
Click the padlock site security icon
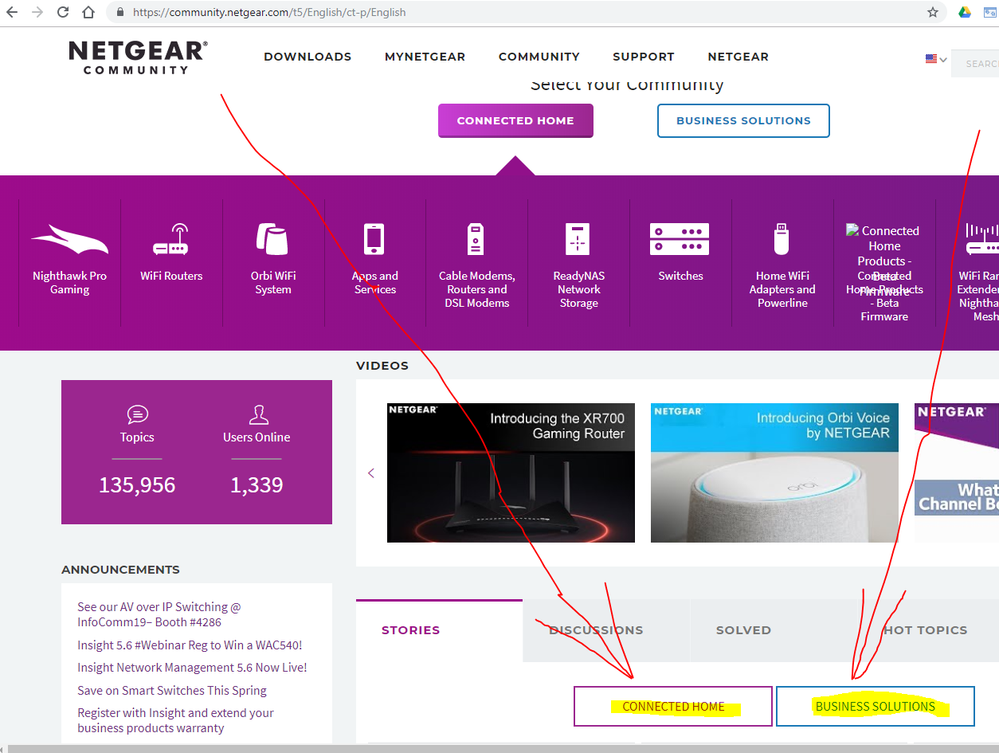pyautogui.click(x=120, y=12)
